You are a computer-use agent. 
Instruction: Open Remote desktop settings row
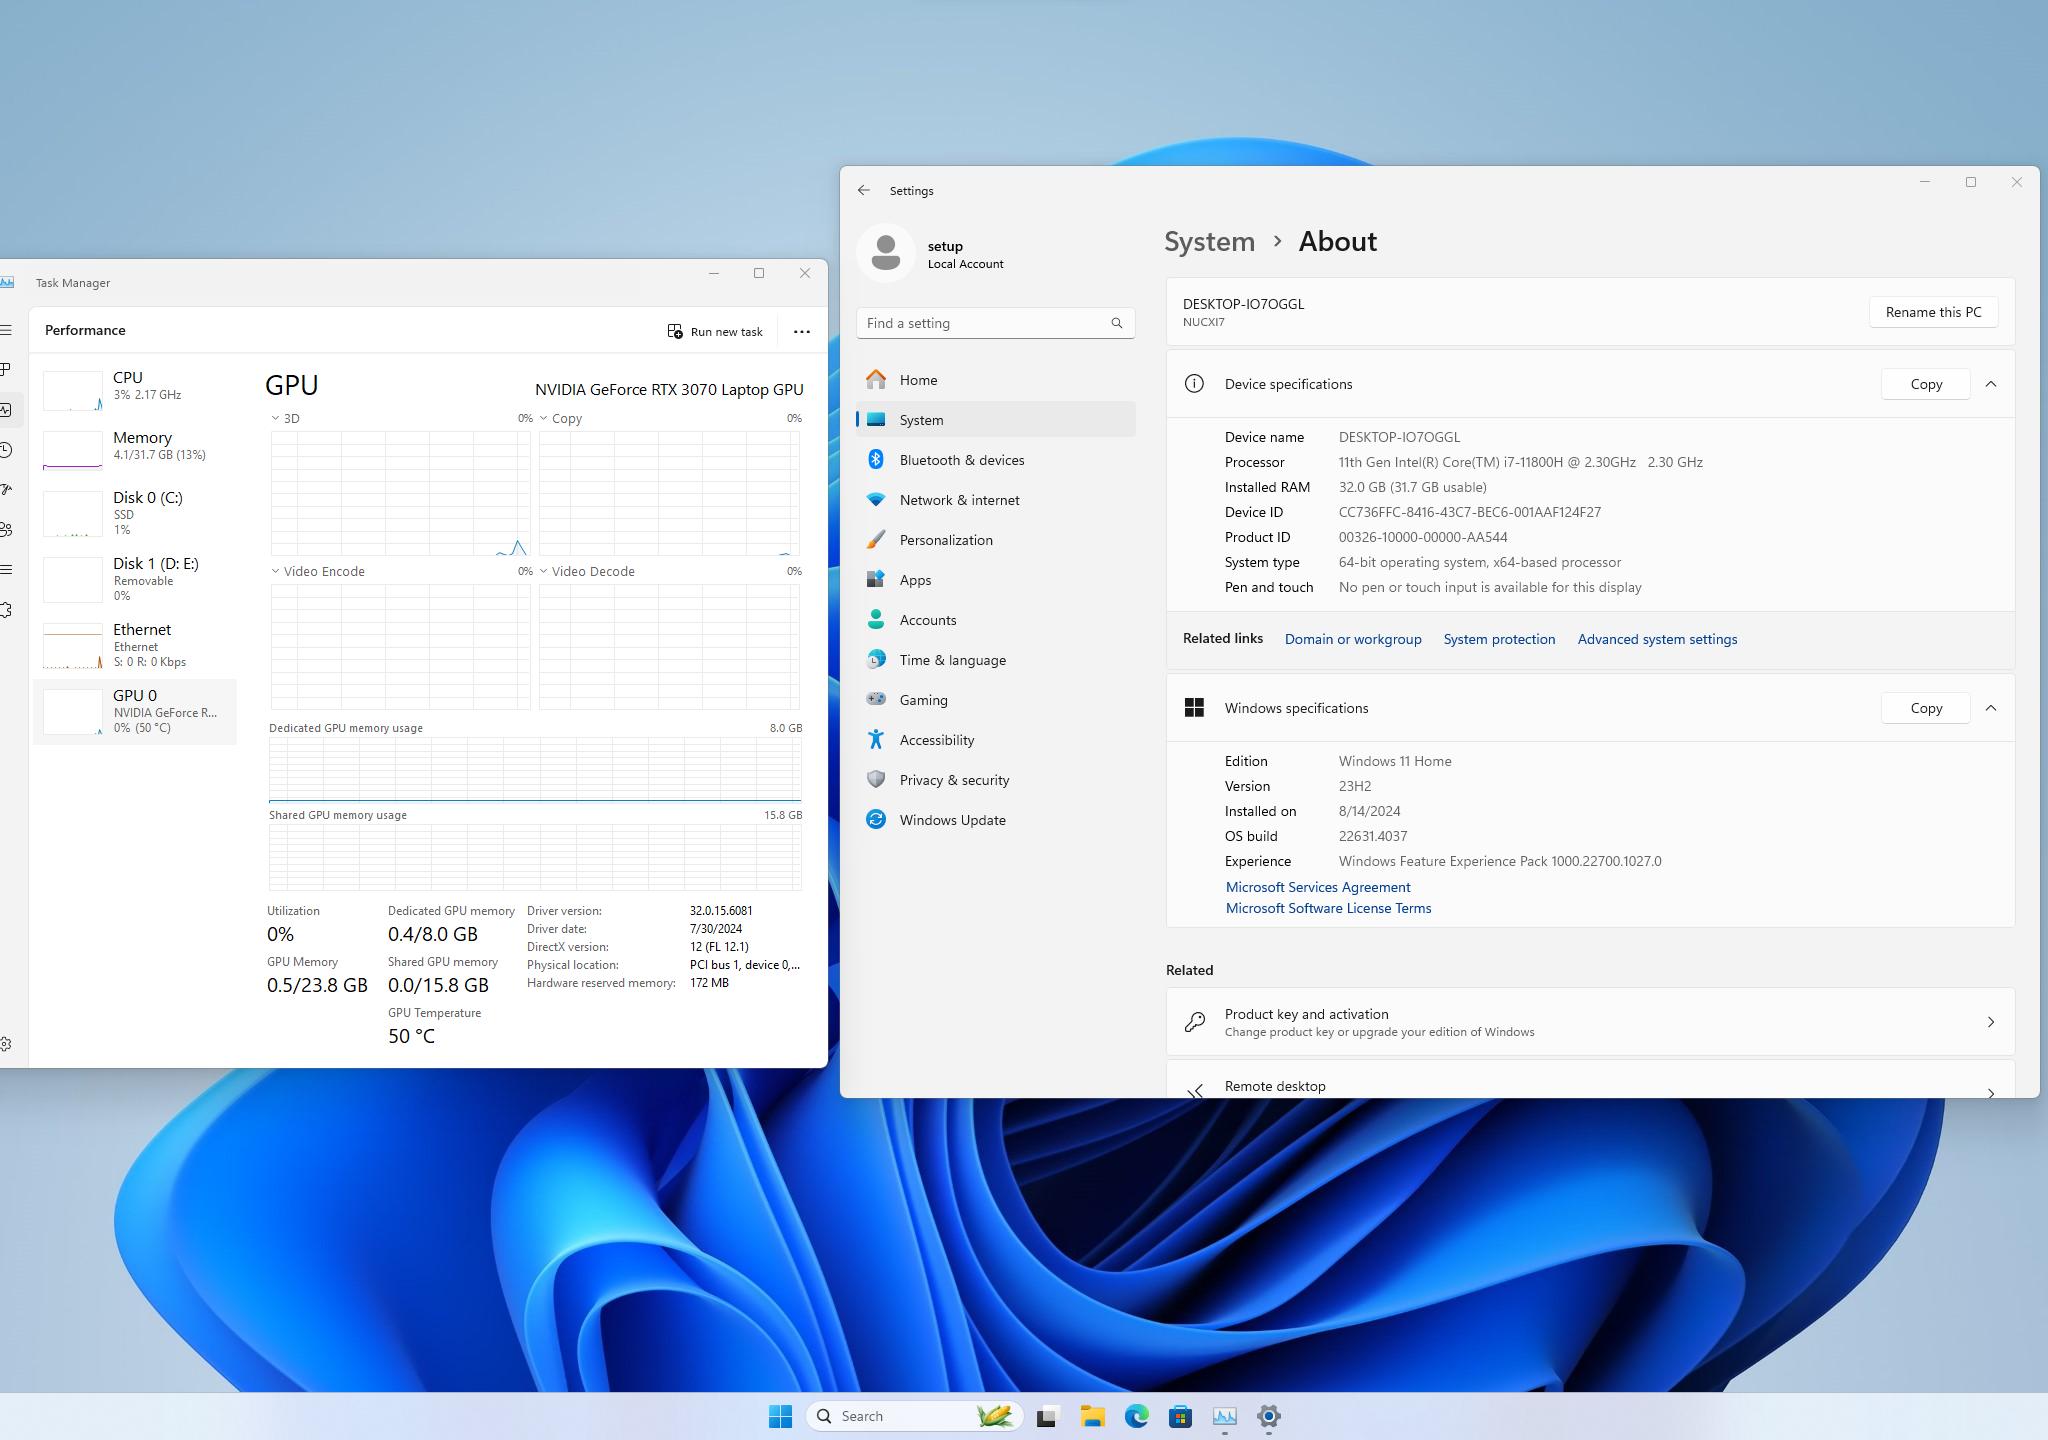[x=1590, y=1080]
